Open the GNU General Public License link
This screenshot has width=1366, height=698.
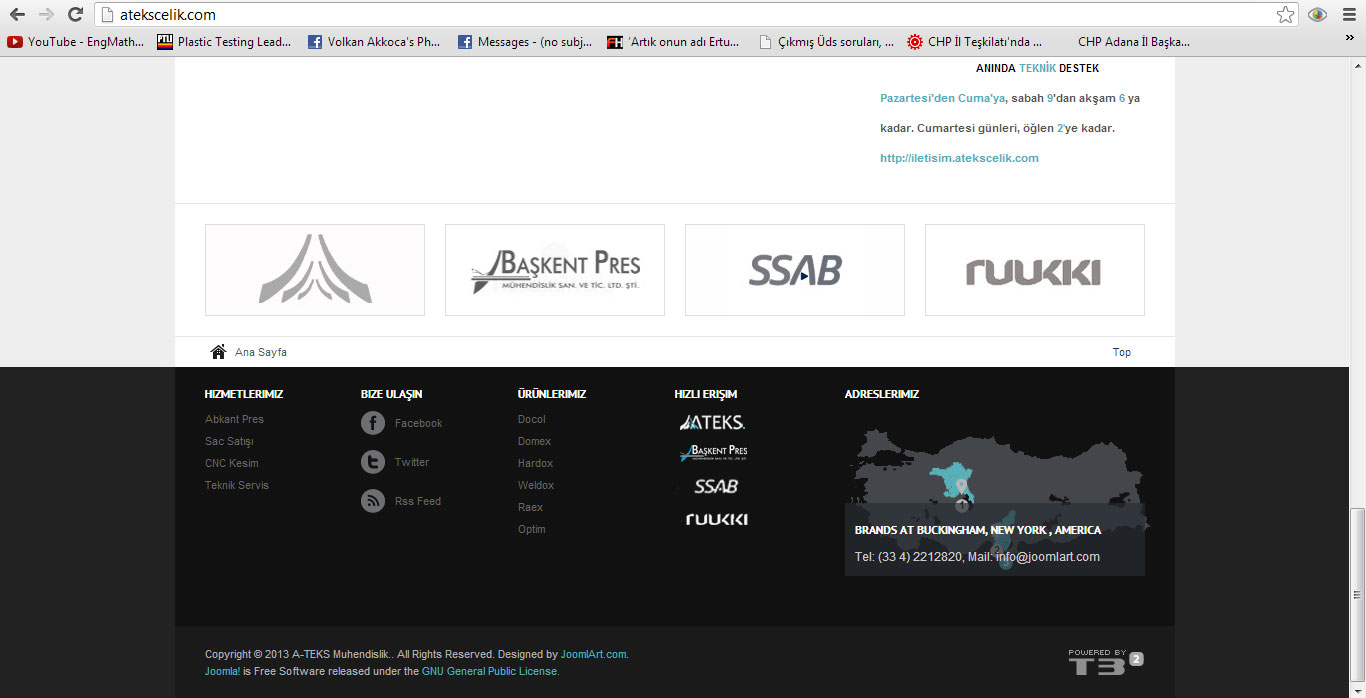point(489,671)
